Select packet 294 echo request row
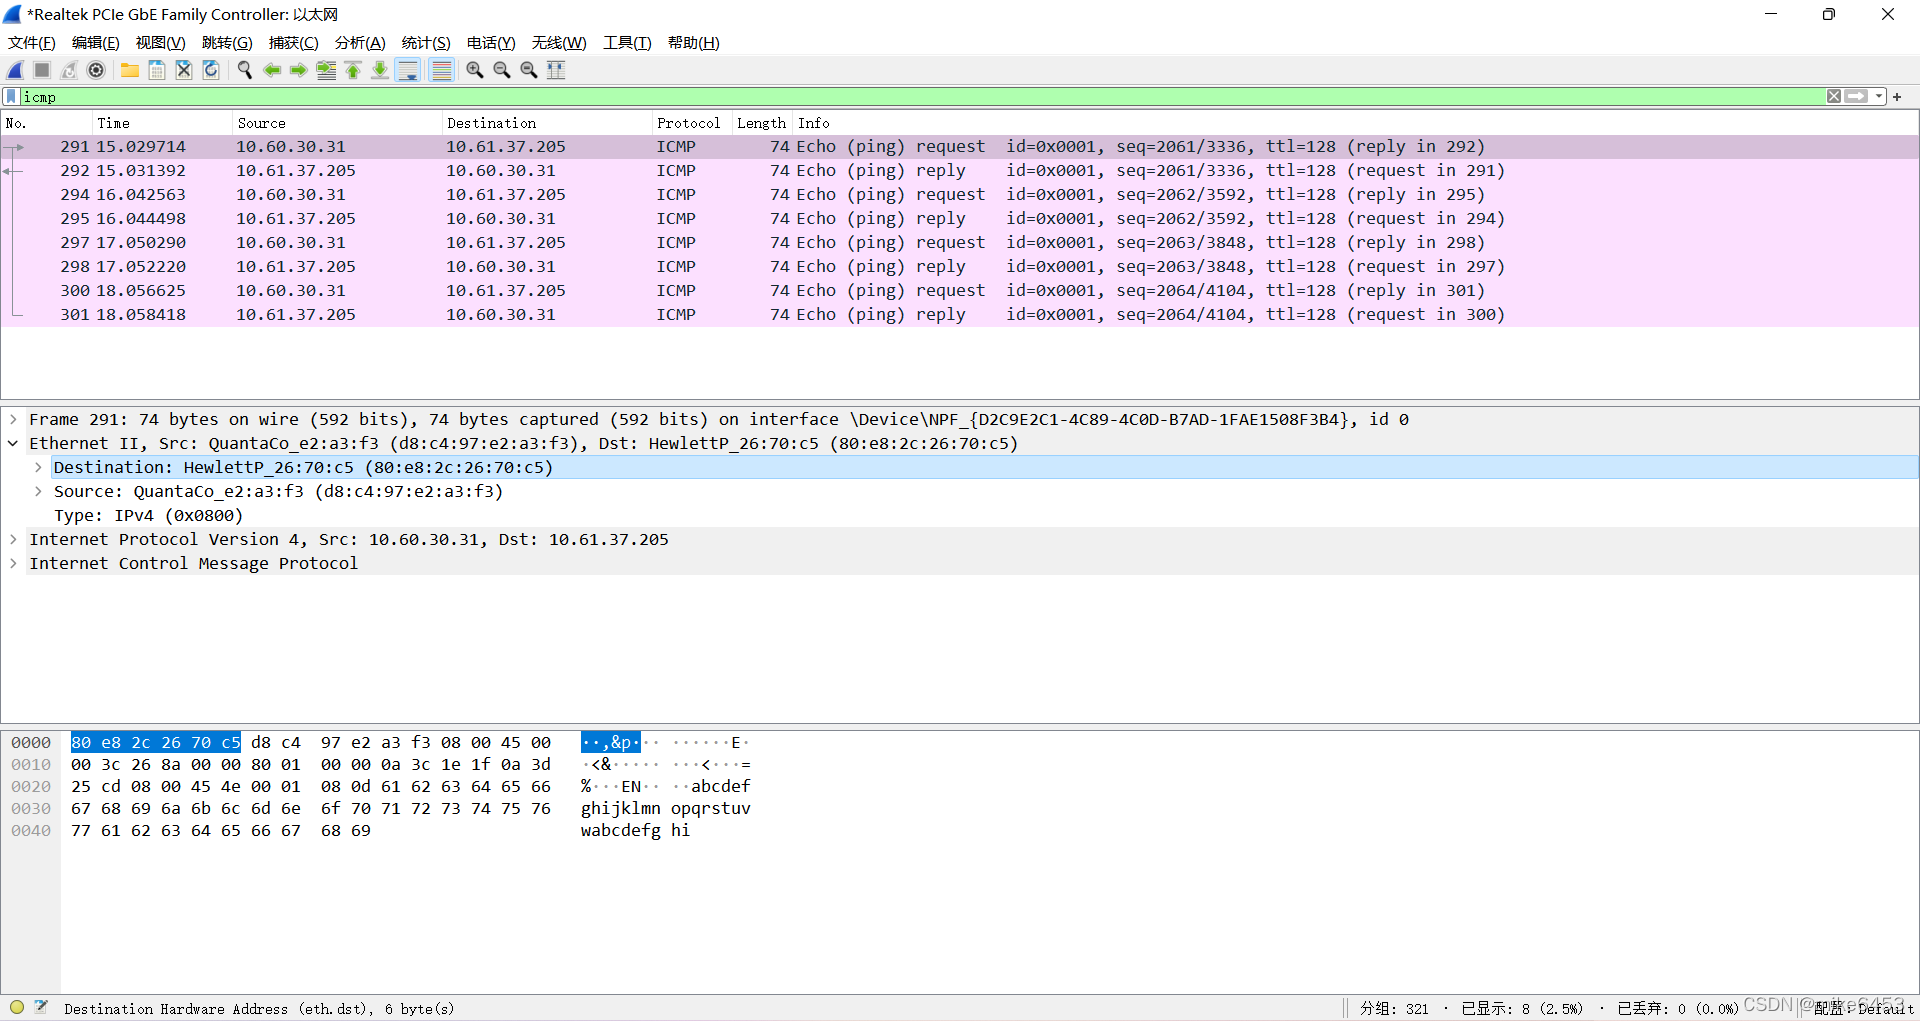 coord(960,194)
